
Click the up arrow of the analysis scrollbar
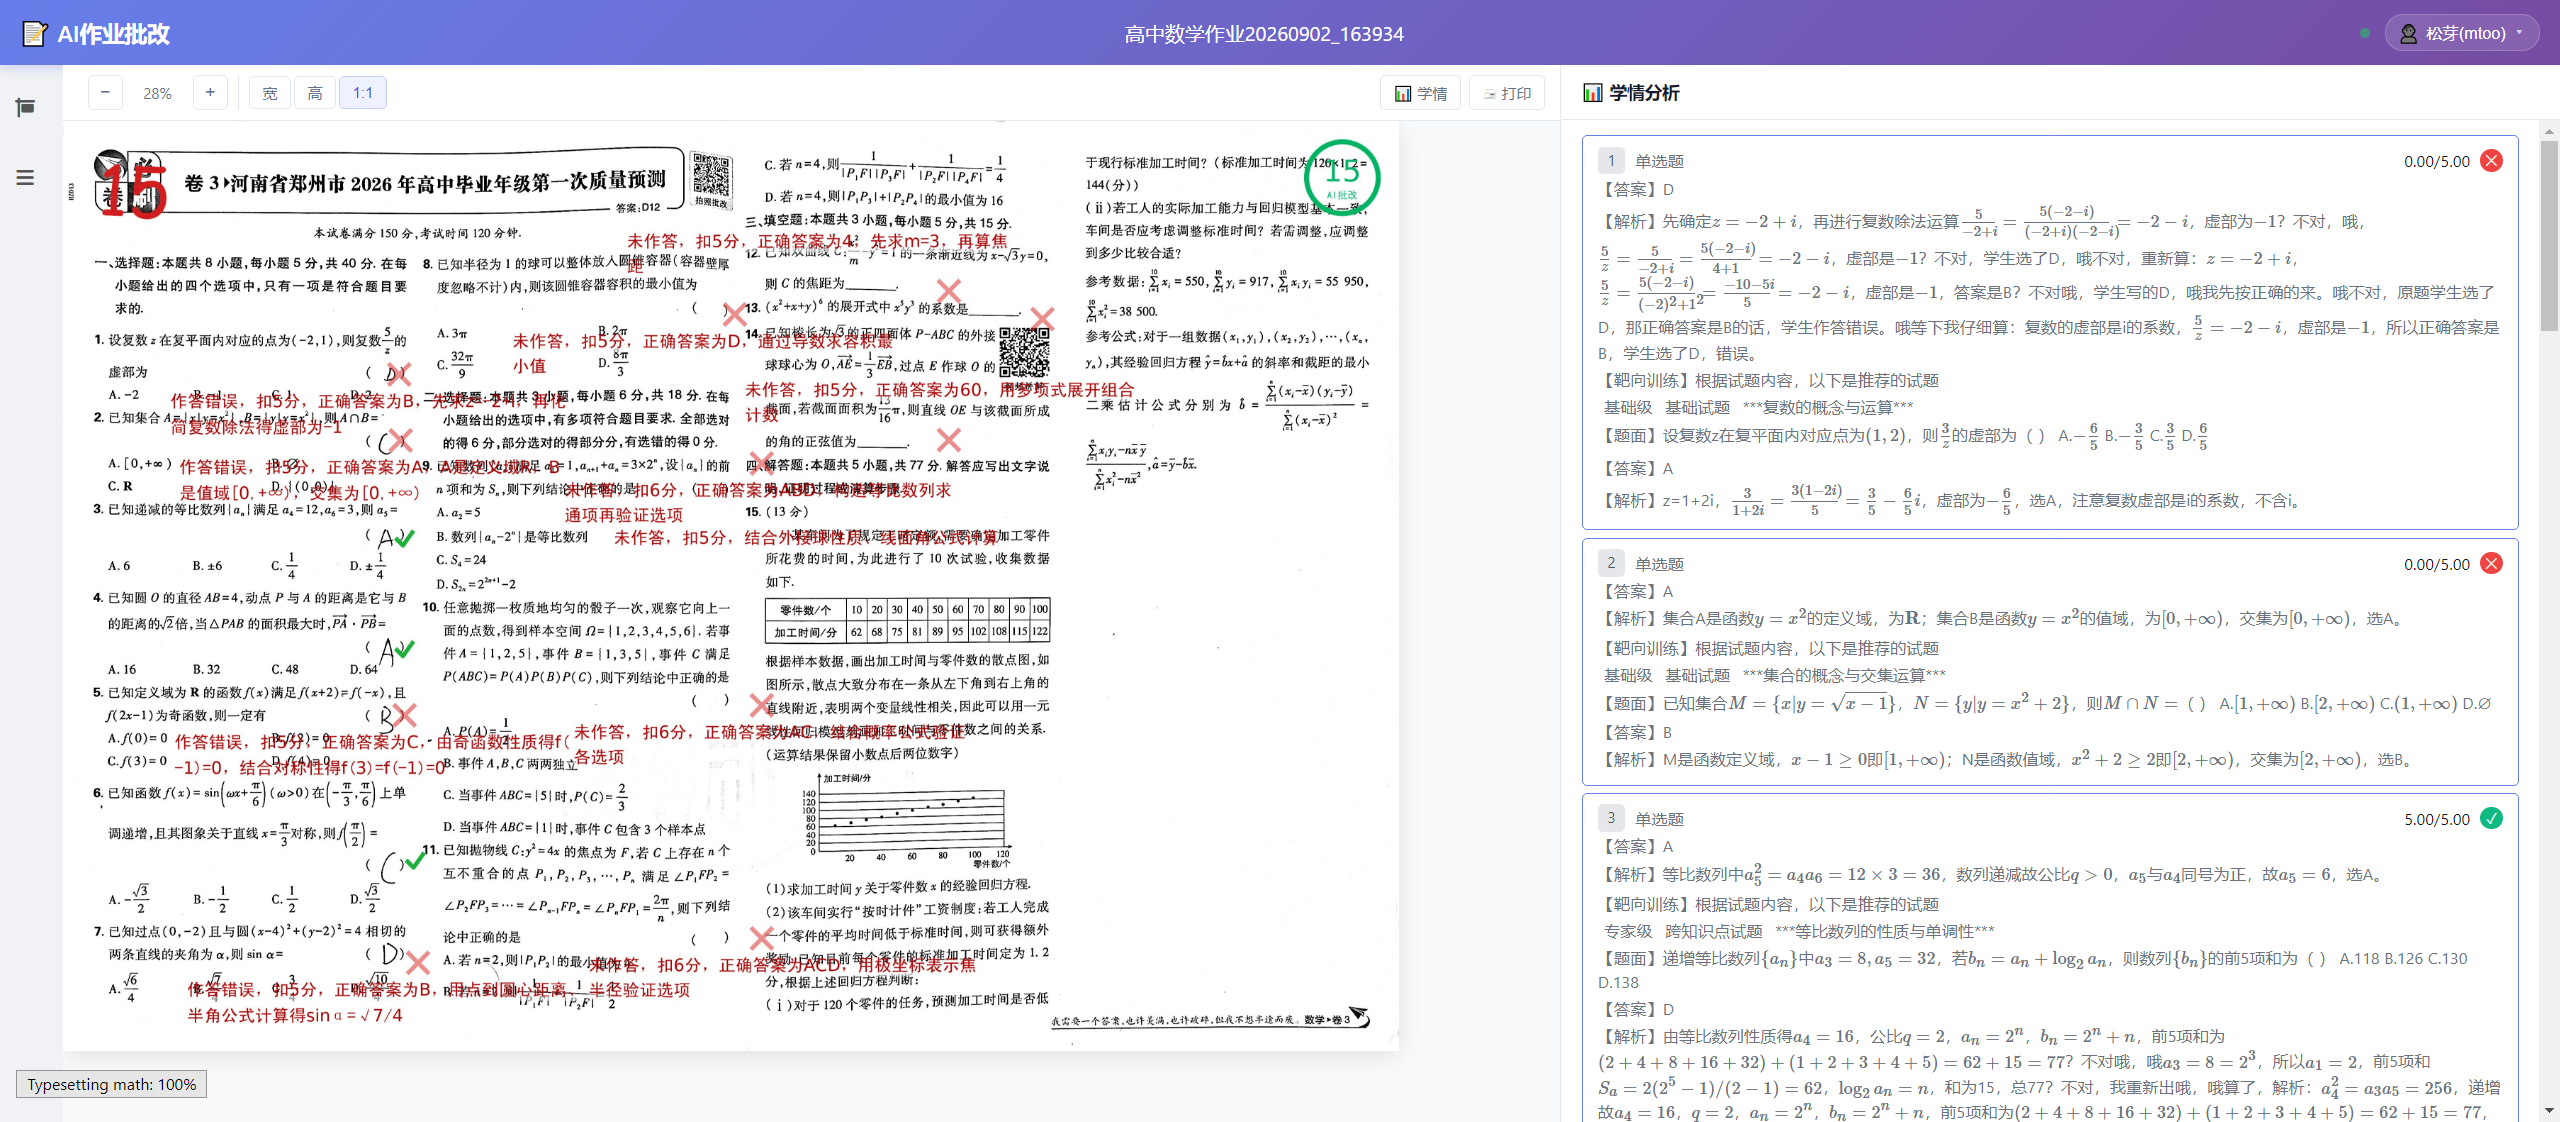pos(2549,131)
